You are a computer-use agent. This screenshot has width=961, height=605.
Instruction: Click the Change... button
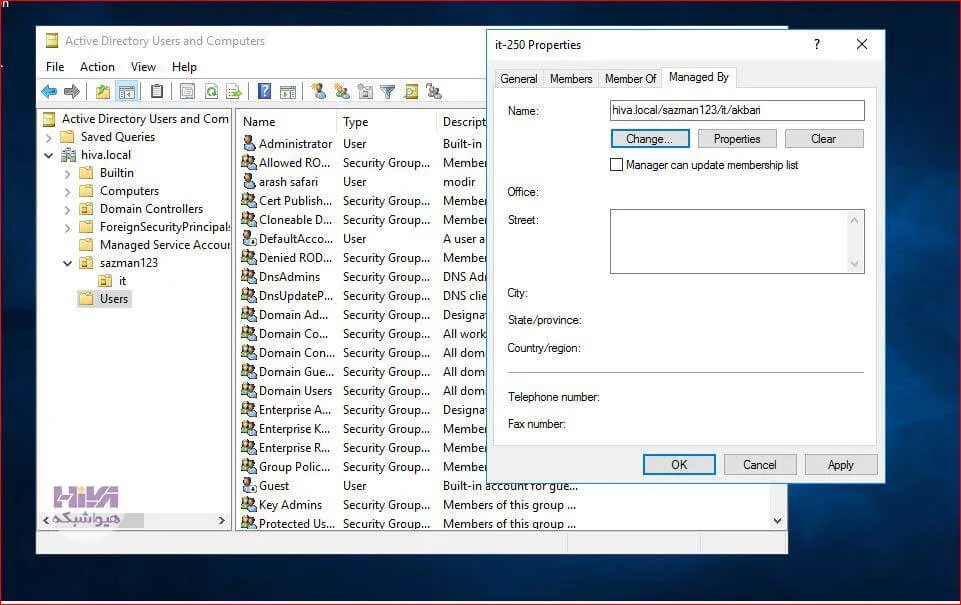pyautogui.click(x=650, y=139)
